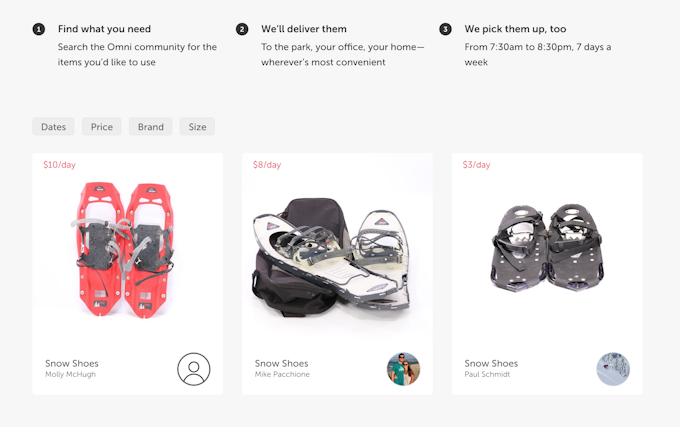View the red snow shoes photo
This screenshot has height=427, width=680.
coord(125,248)
